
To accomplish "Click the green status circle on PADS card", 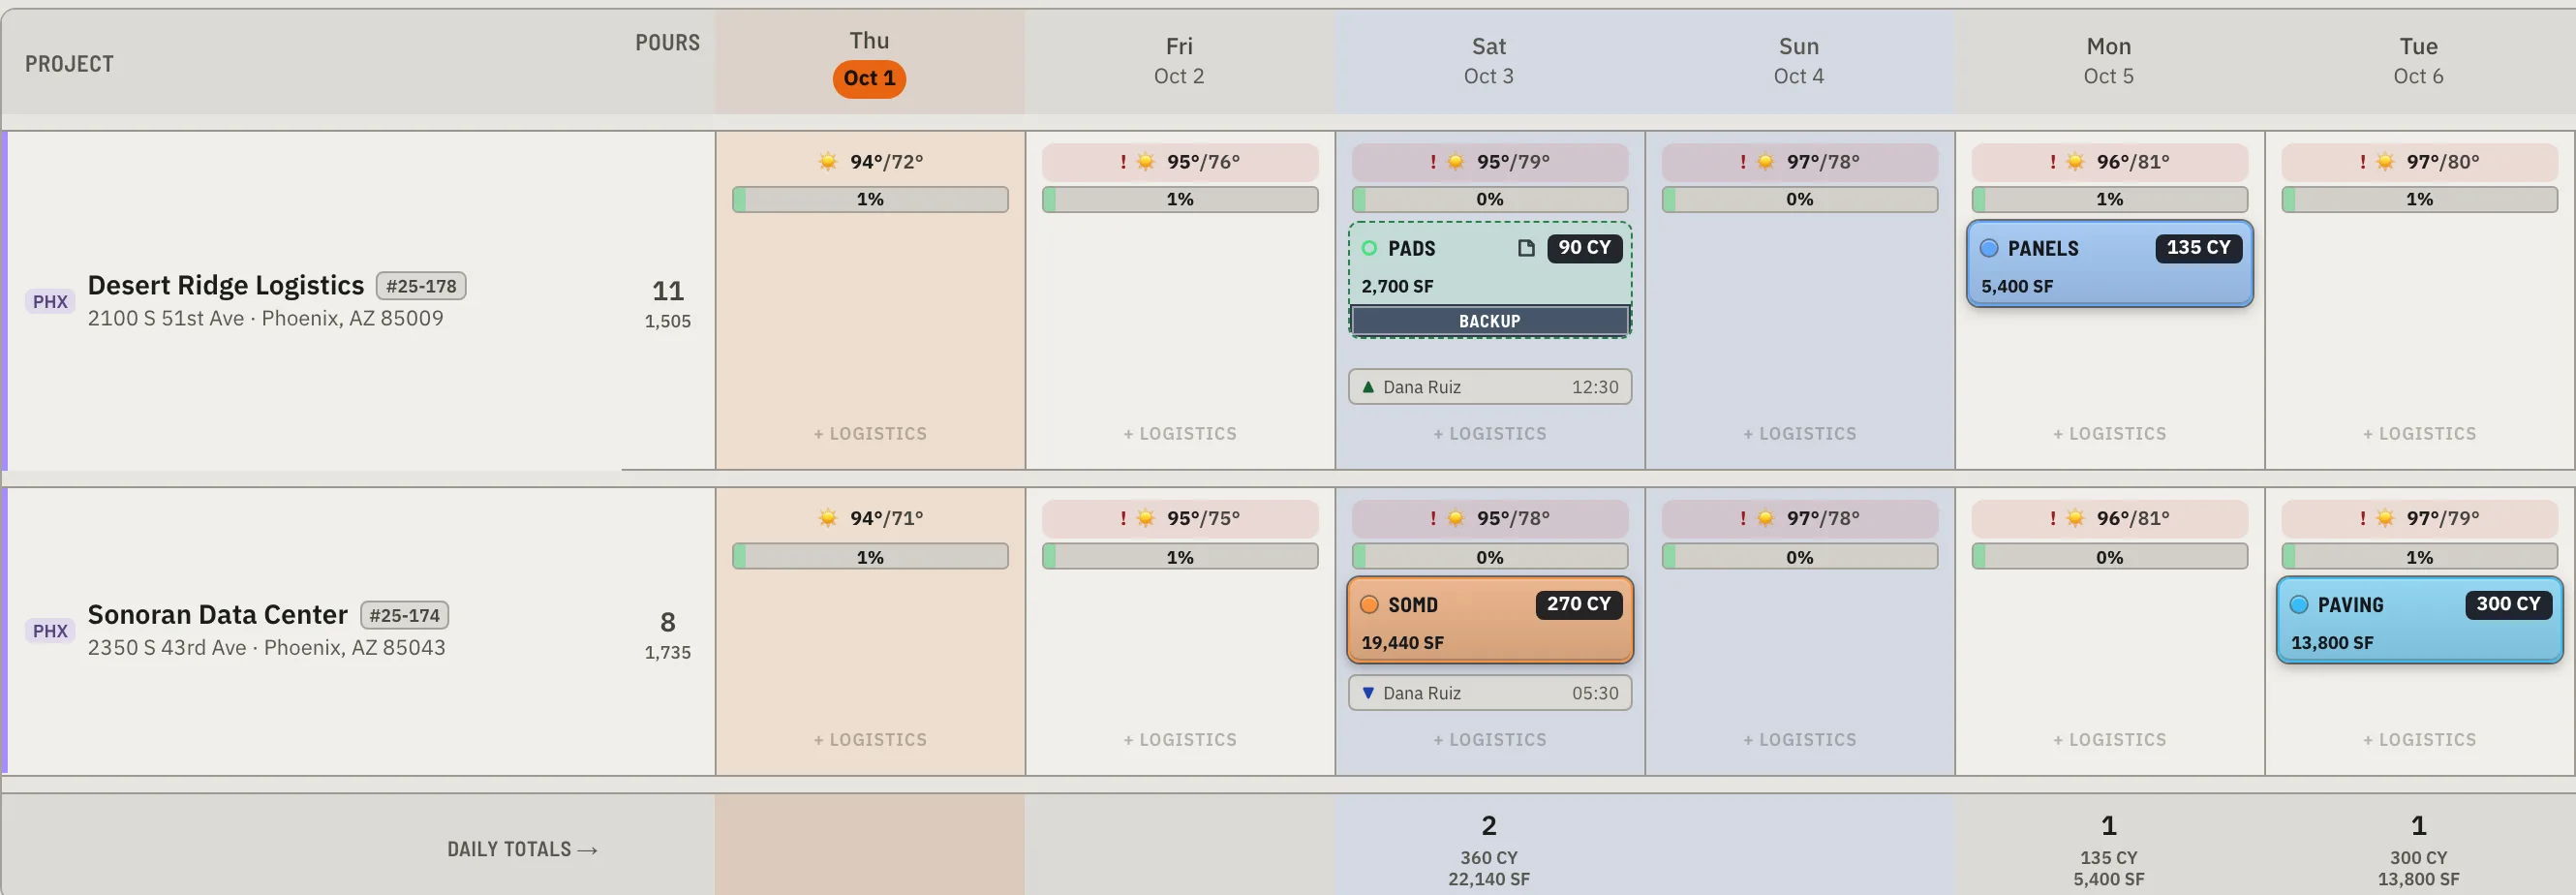I will [1369, 248].
